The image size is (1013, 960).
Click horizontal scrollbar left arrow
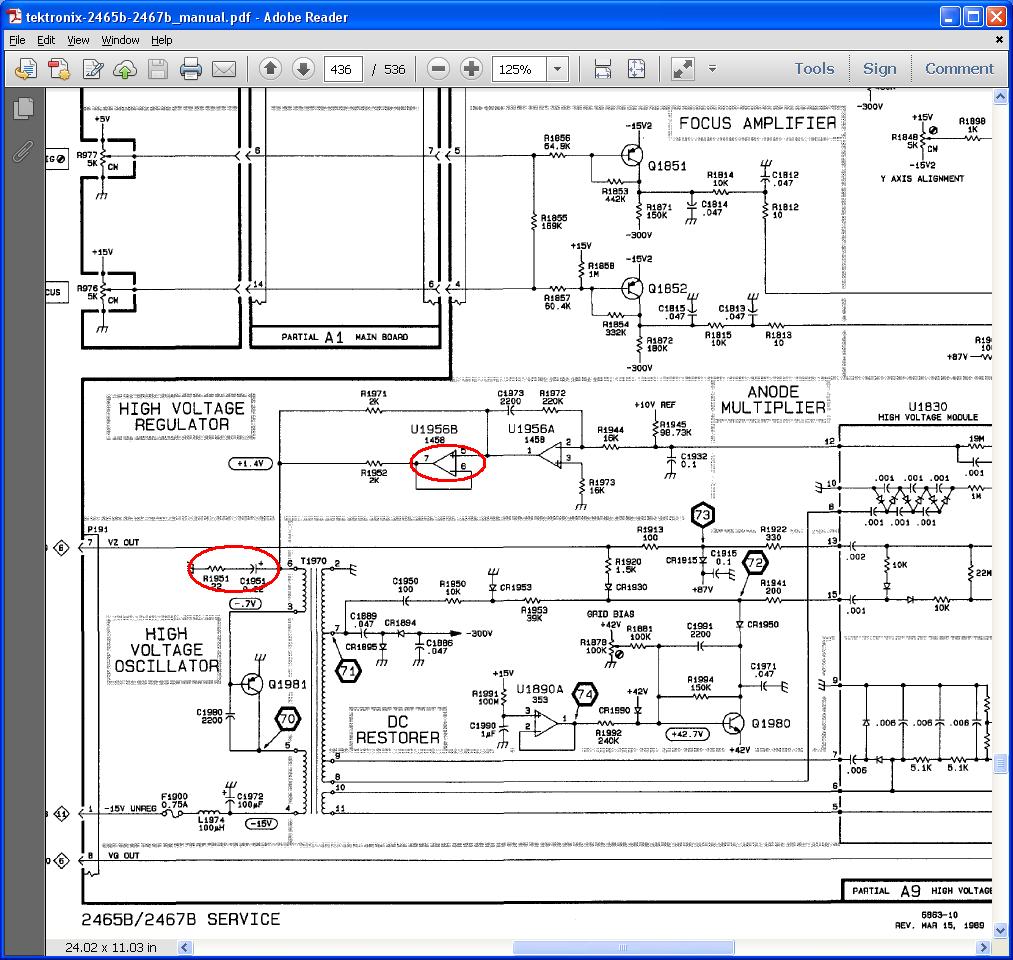tap(185, 947)
